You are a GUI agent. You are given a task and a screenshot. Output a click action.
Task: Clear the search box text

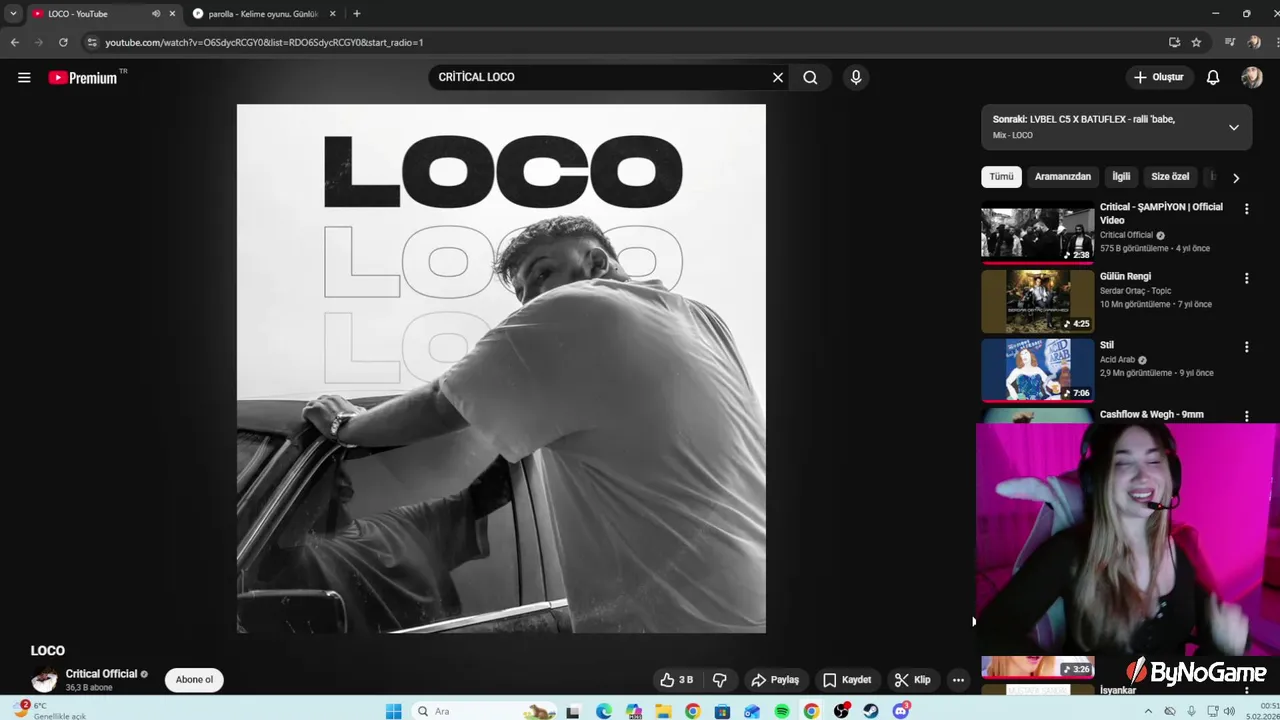pyautogui.click(x=777, y=77)
